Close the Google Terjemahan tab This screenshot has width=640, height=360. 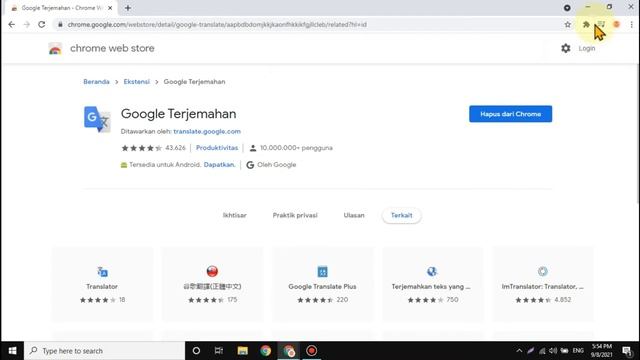(110, 8)
